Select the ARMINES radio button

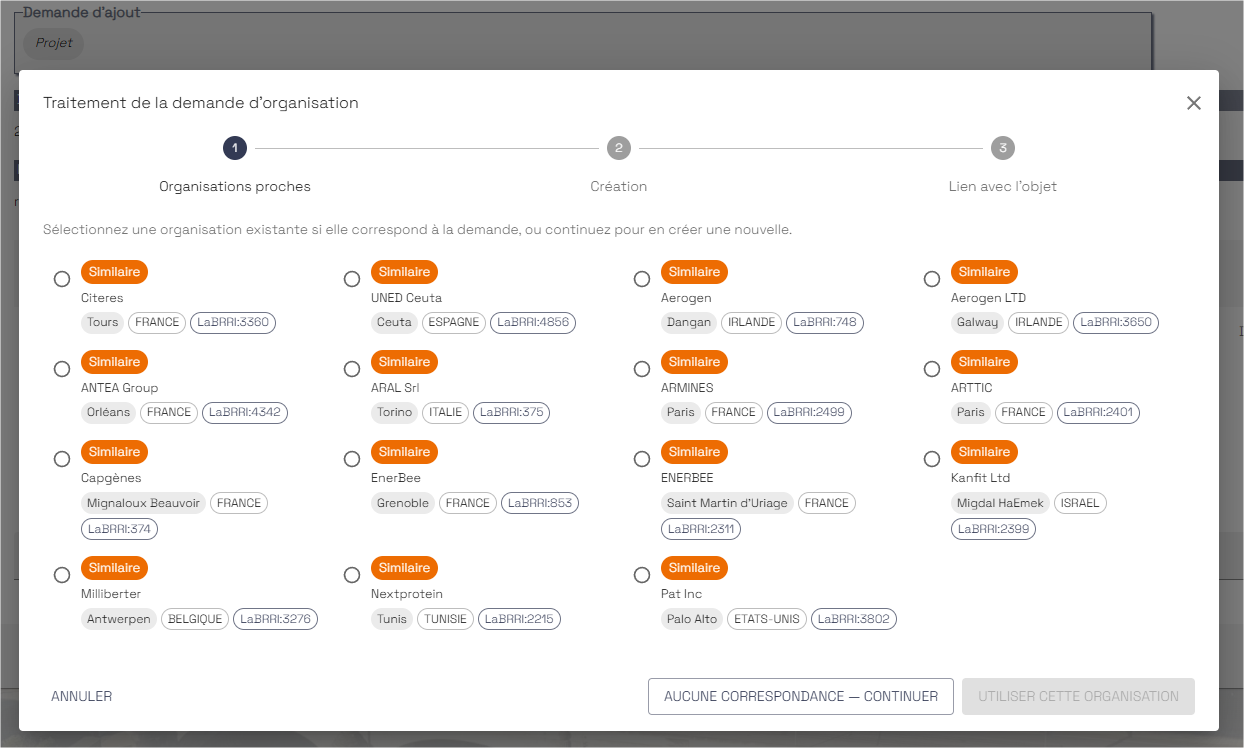click(x=642, y=369)
